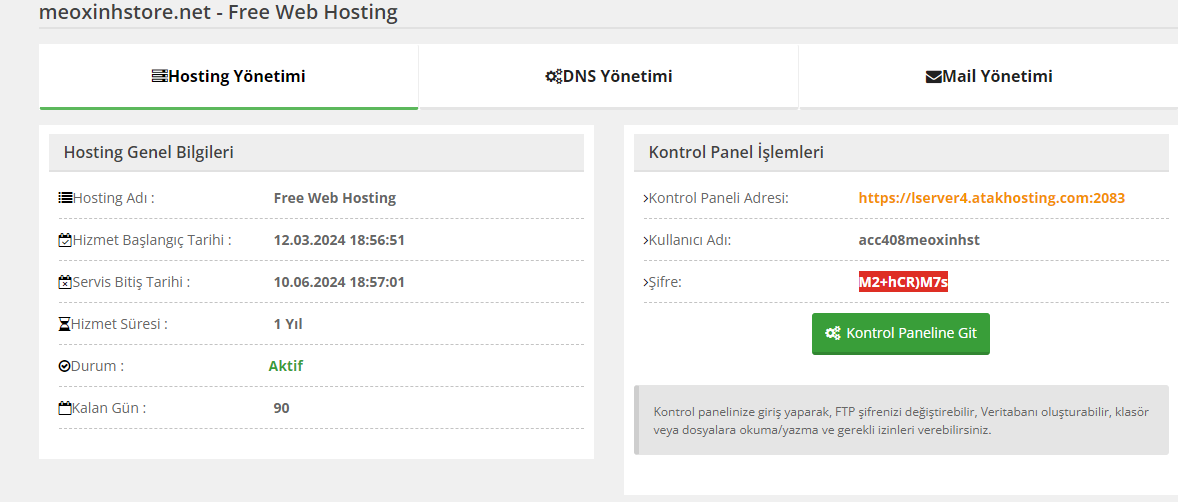Click the Şifre arrow marker
1178x502 pixels.
click(x=645, y=283)
